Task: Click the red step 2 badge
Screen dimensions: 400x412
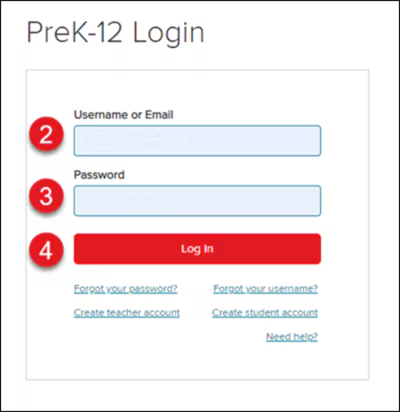Action: tap(46, 135)
